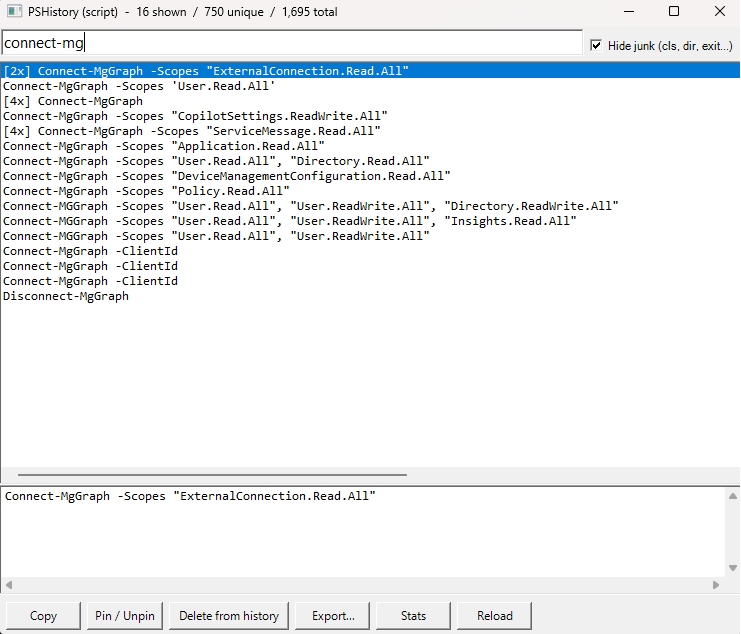Click the PSHistory app icon in title bar
This screenshot has width=741, height=634.
point(14,11)
